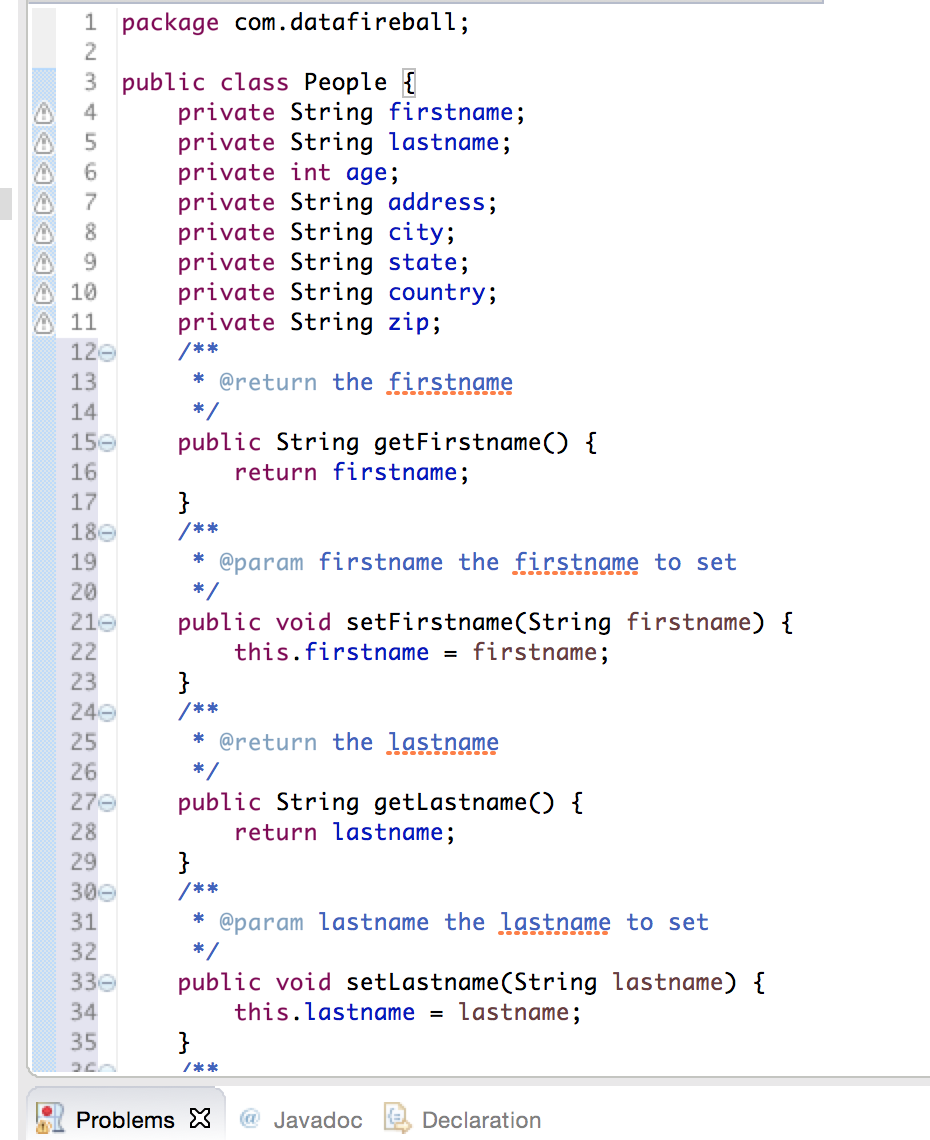Collapse getLastname method at line 27
The width and height of the screenshot is (930, 1140).
pos(107,803)
